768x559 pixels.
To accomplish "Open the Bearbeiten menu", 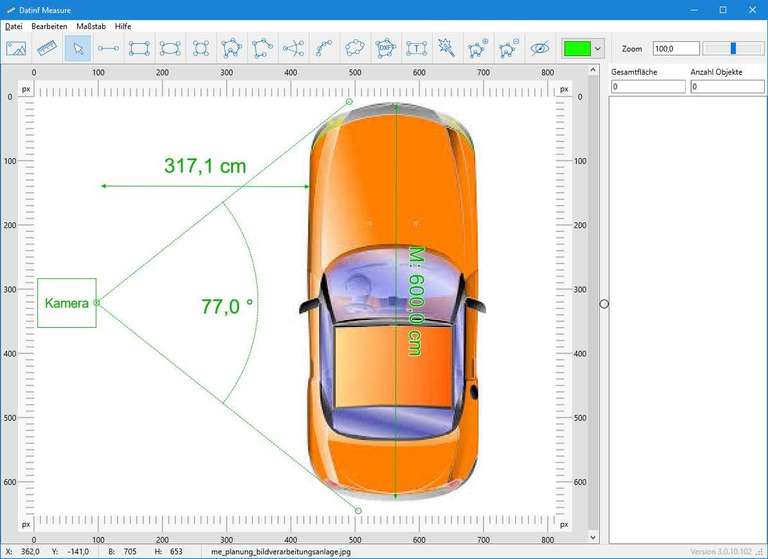I will (x=49, y=25).
